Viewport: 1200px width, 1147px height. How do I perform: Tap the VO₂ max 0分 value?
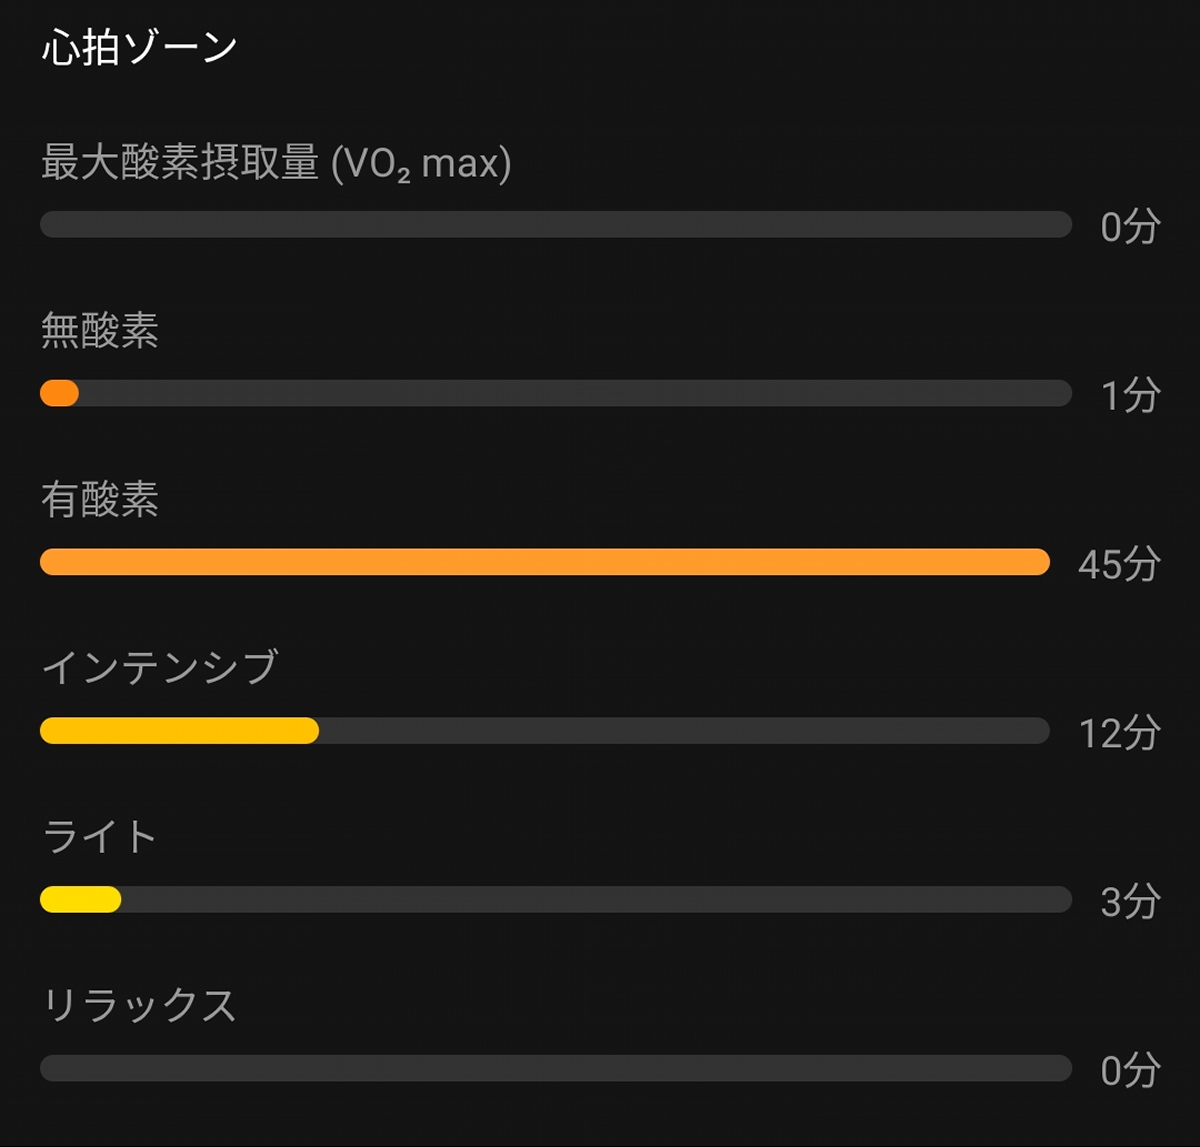[x=1130, y=228]
